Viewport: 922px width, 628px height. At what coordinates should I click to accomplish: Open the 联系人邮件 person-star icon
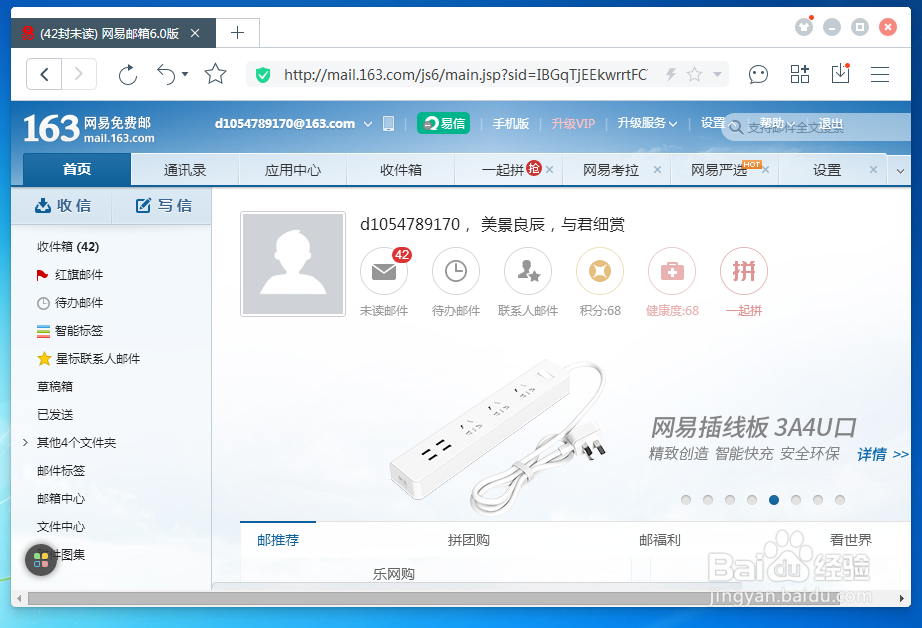pos(527,271)
